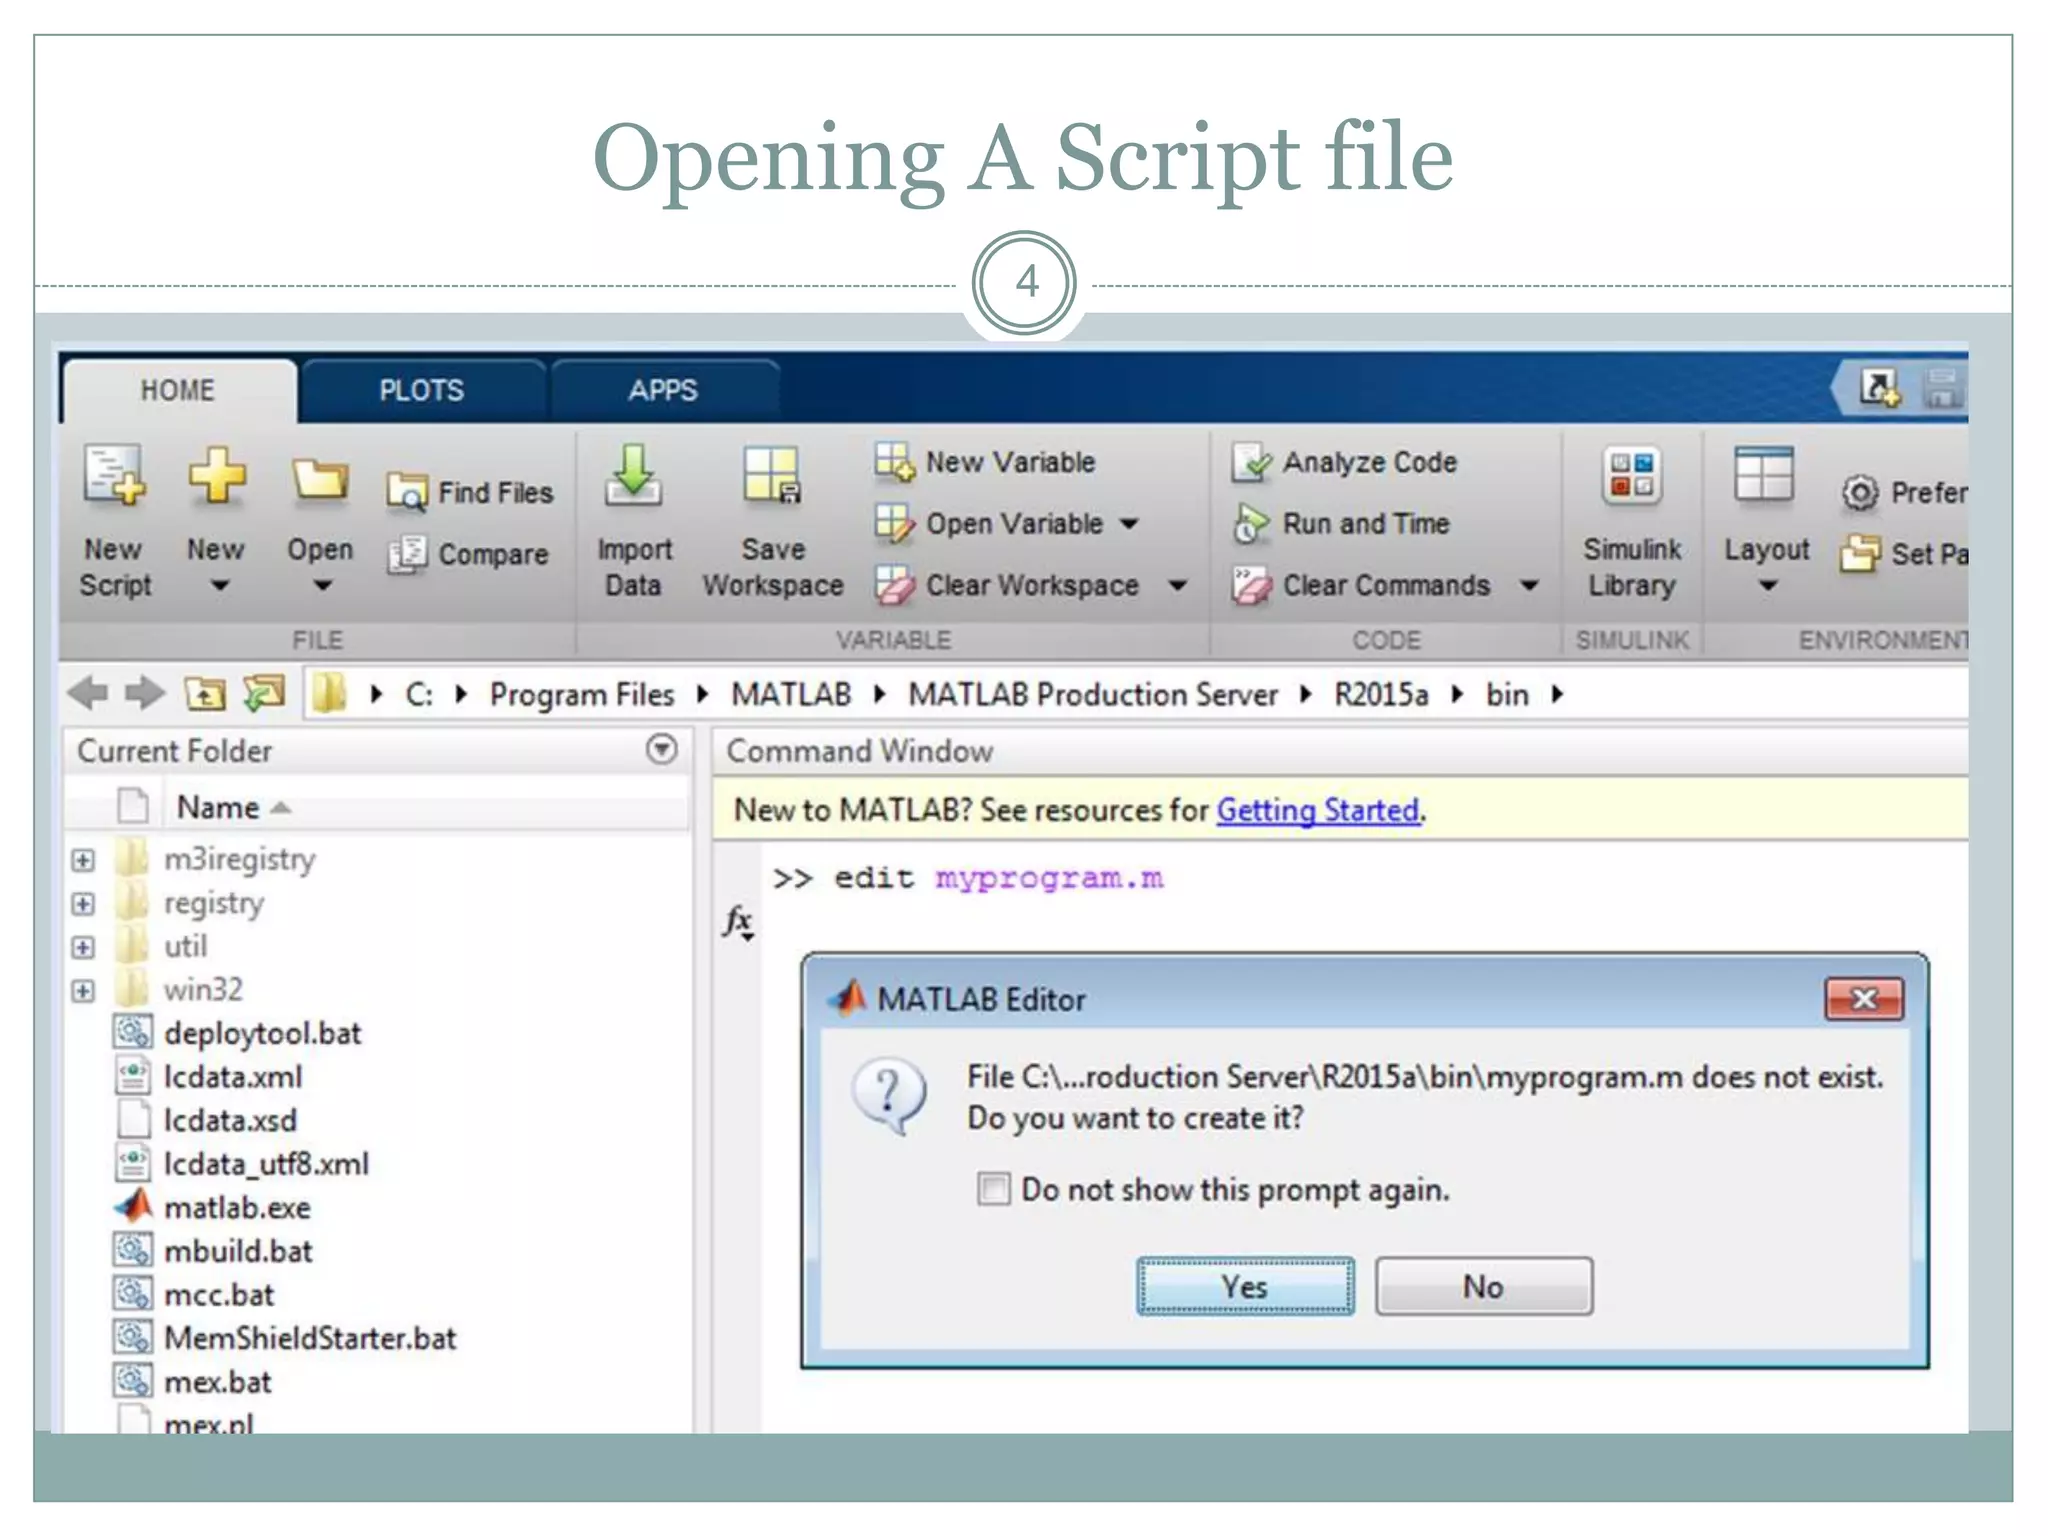
Task: Open Current Folder panel actions menu
Action: click(x=661, y=749)
